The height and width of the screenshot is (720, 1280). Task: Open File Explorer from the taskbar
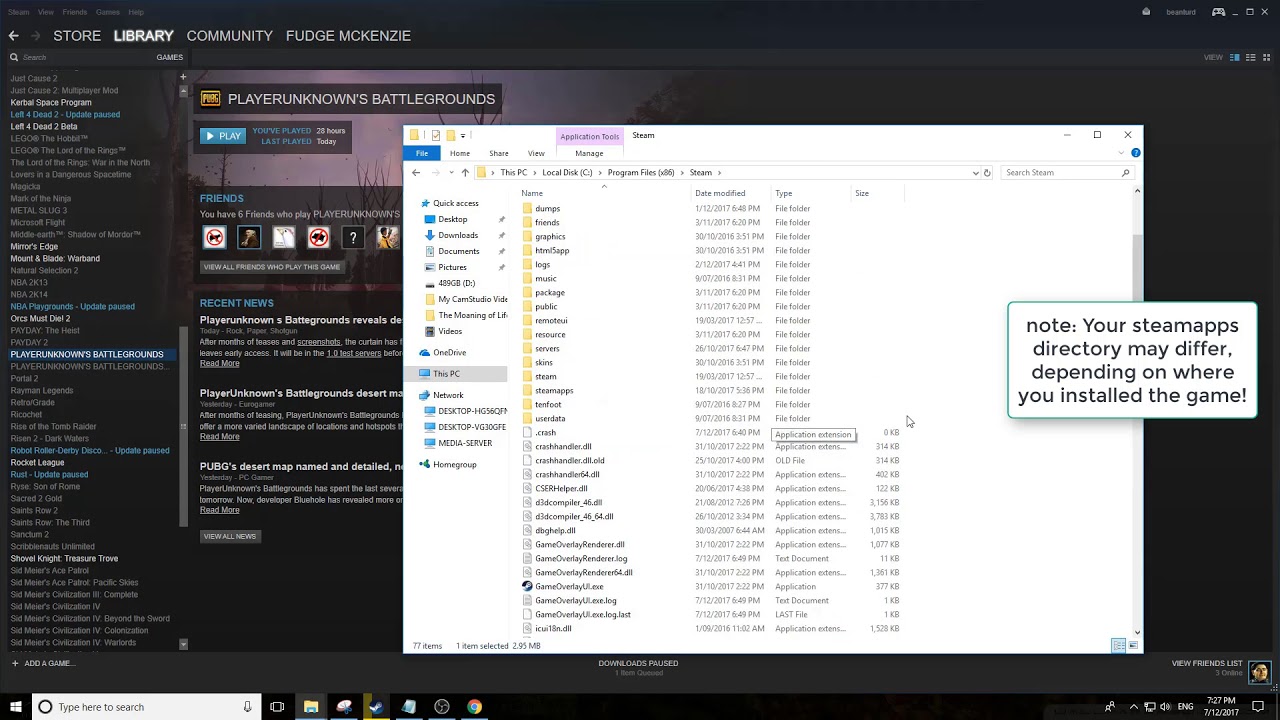311,707
